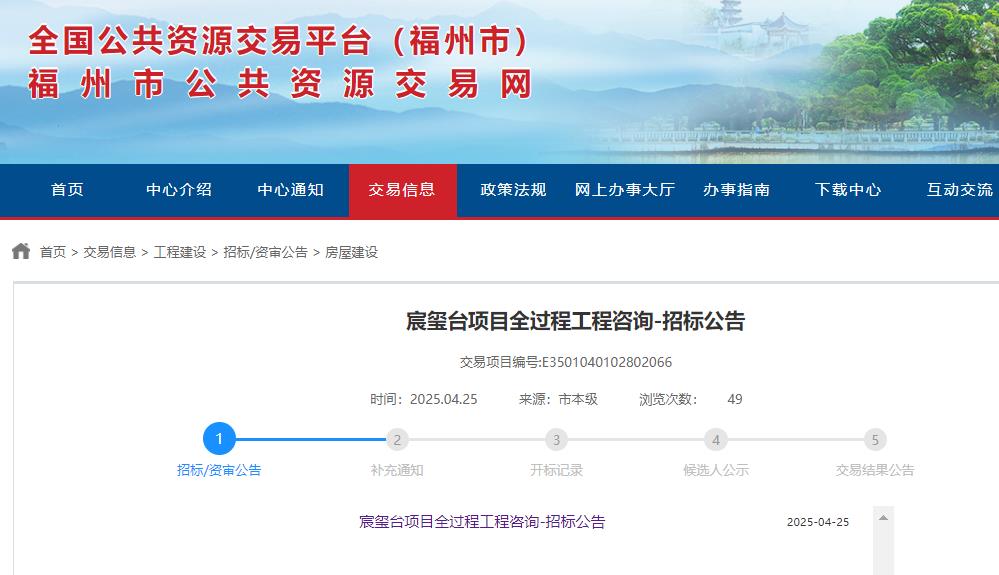Go to 交易信息 breadcrumb link
Image resolution: width=999 pixels, height=575 pixels.
pyautogui.click(x=110, y=252)
